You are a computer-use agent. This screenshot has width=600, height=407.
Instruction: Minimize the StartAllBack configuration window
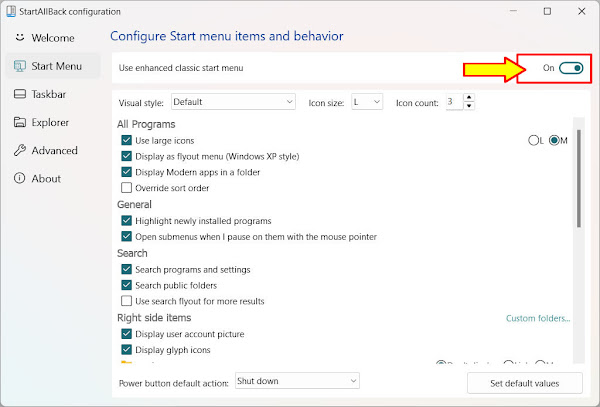513,11
